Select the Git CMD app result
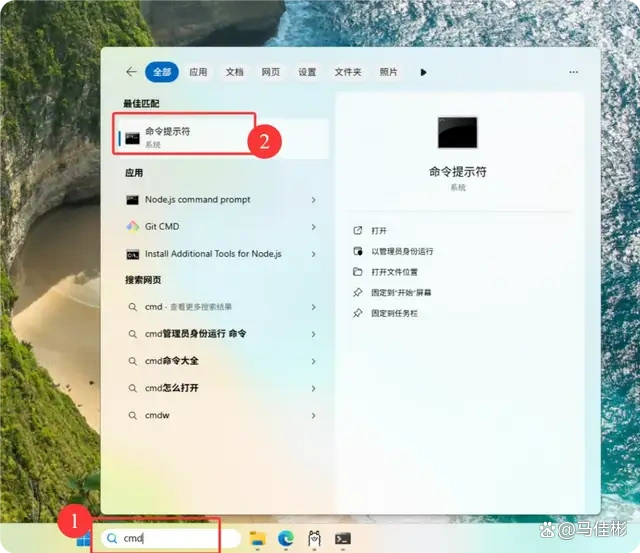The width and height of the screenshot is (640, 553). 162,227
